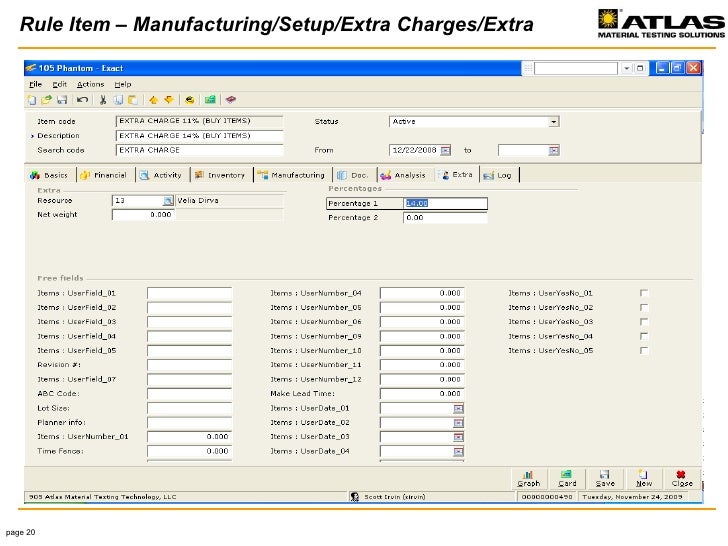This screenshot has height=546, width=728.
Task: Click the Card button
Action: [x=567, y=479]
